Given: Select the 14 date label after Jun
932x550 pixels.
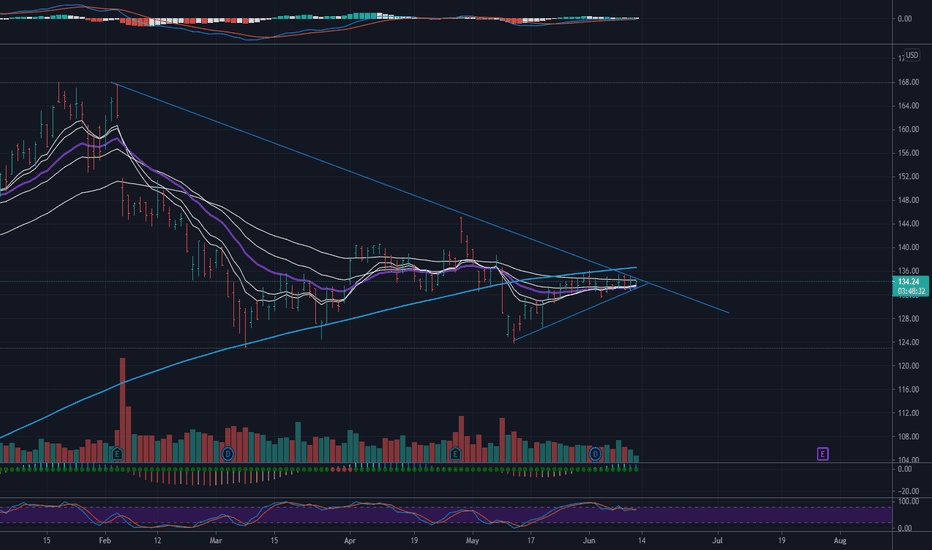Looking at the screenshot, I should 642,540.
